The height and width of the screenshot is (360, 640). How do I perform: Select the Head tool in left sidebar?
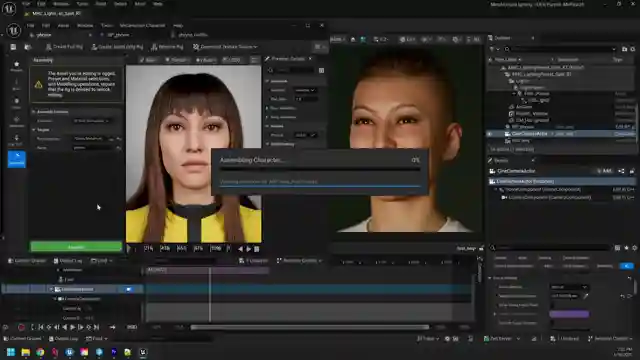pos(16,103)
